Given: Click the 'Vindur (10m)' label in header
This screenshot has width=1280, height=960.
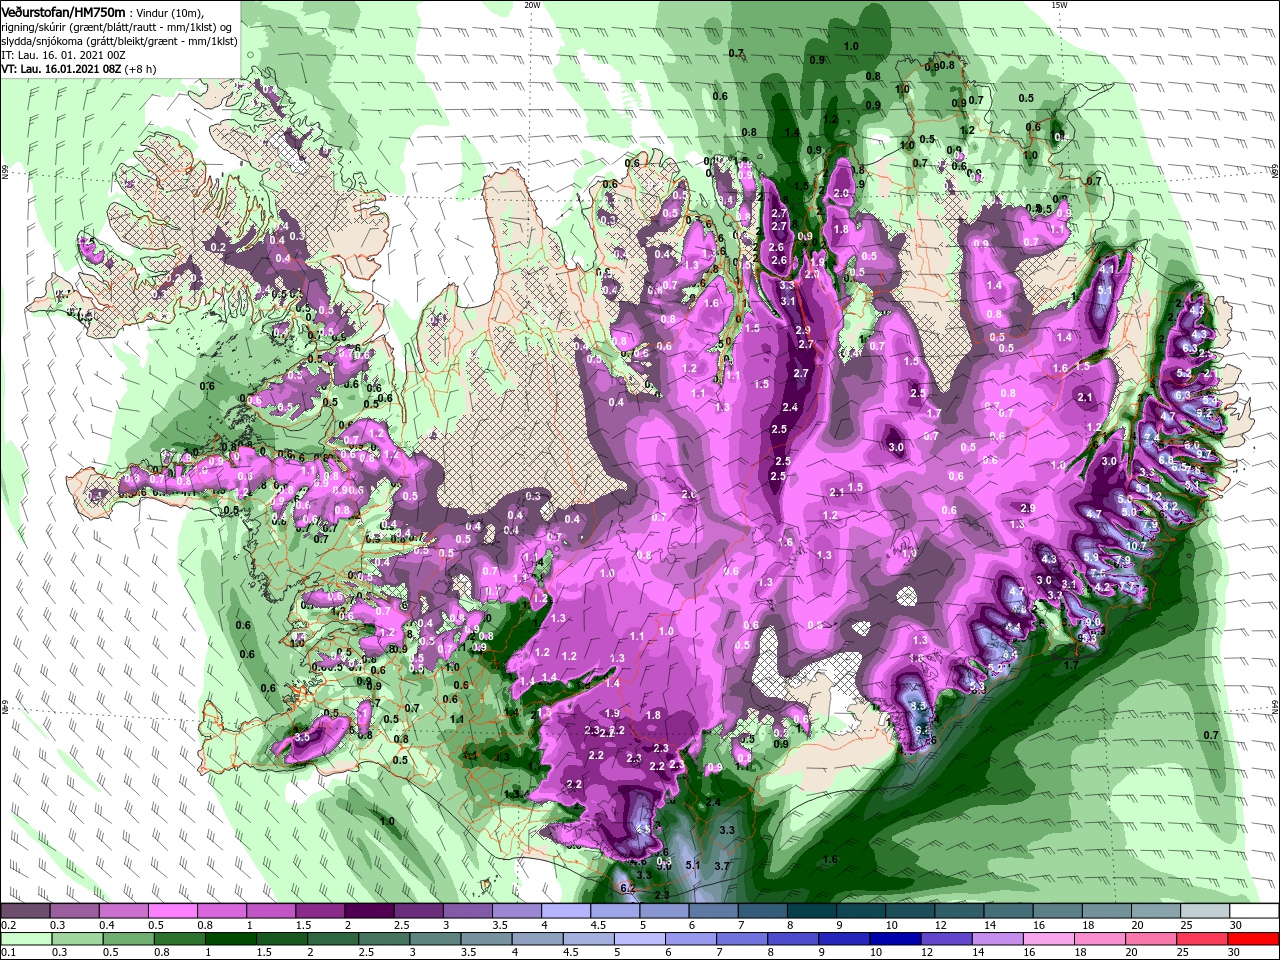Looking at the screenshot, I should (170, 12).
